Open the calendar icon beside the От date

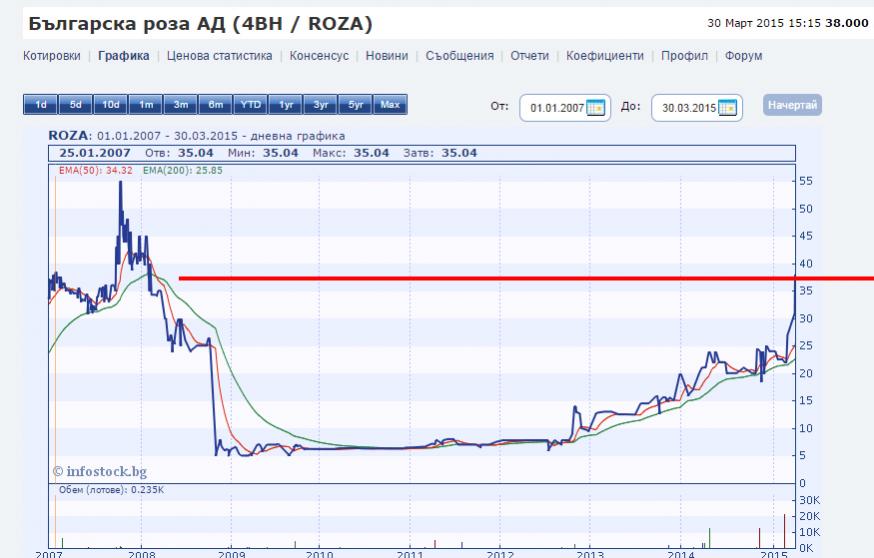click(x=595, y=108)
